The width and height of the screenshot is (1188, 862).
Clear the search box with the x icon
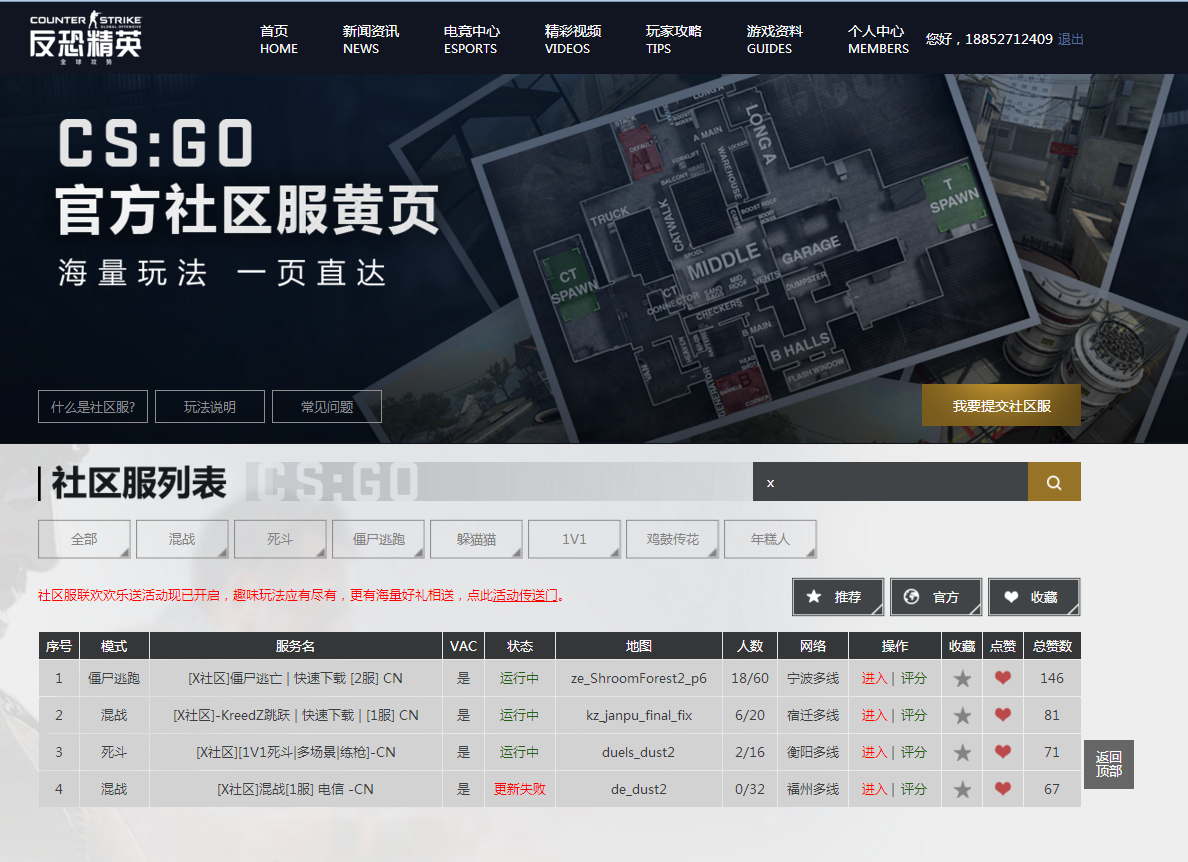[x=770, y=482]
